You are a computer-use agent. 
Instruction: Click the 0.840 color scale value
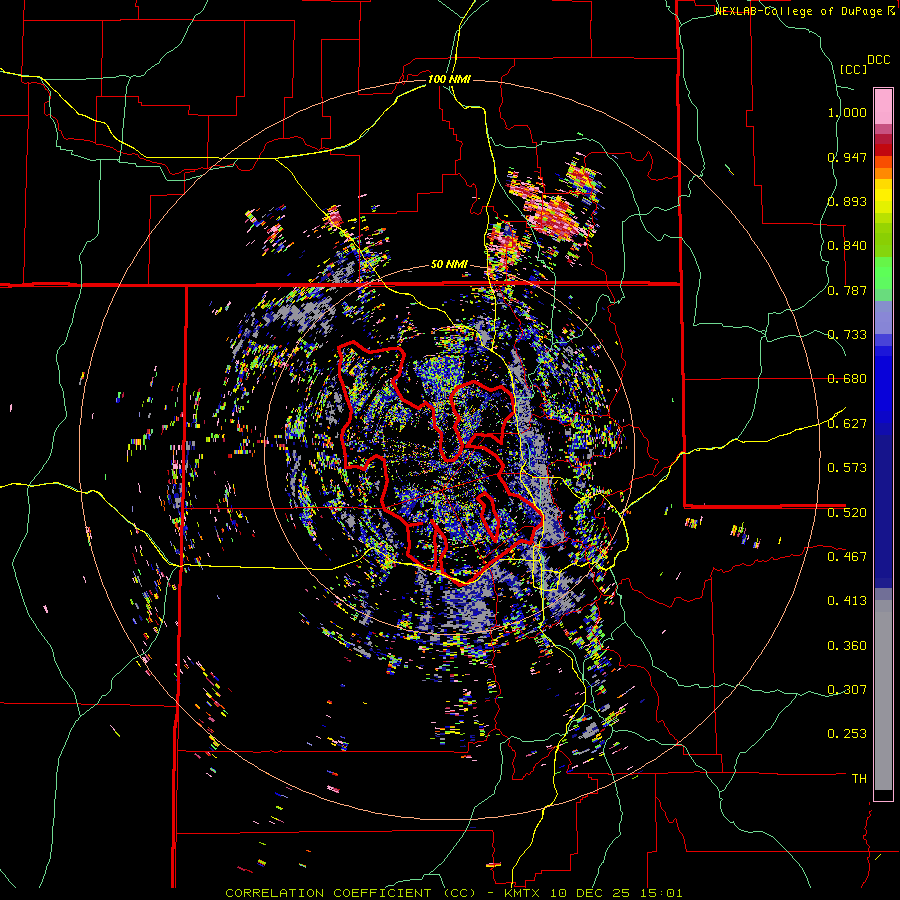tap(847, 246)
